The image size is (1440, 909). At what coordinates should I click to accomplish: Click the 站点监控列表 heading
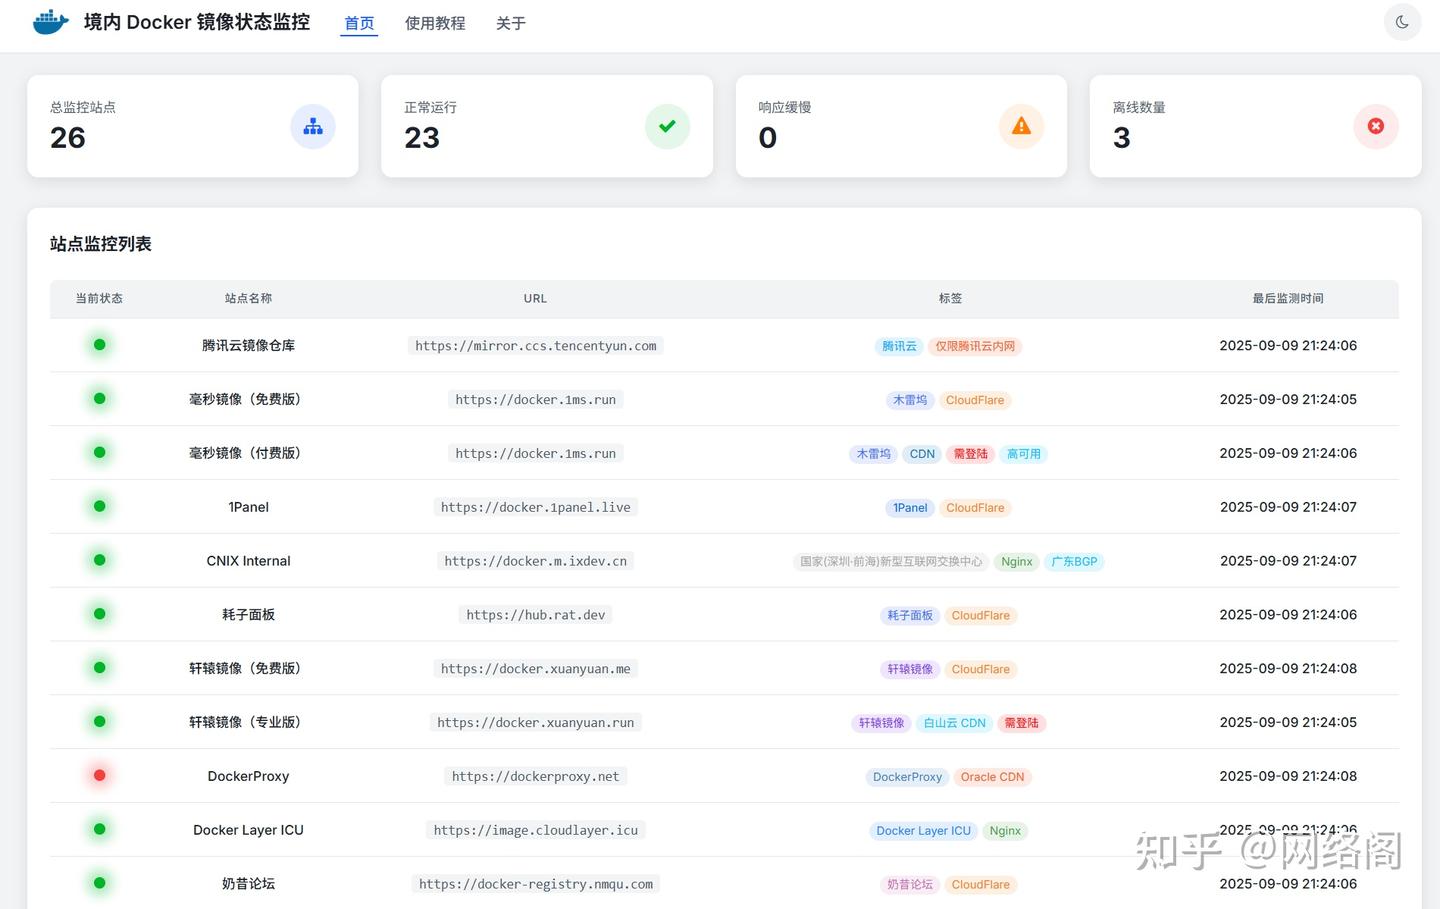[100, 244]
